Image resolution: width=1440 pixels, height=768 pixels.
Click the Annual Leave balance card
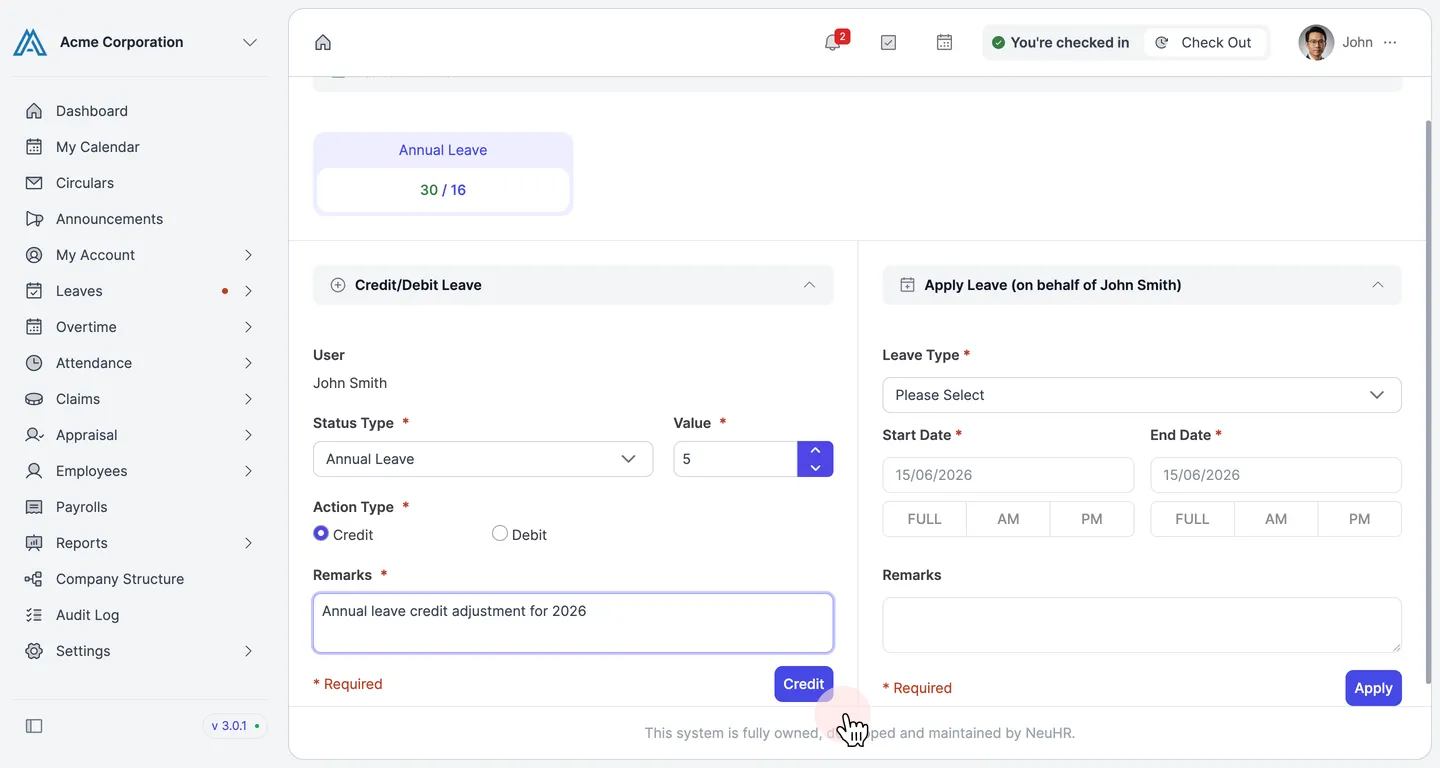[443, 174]
